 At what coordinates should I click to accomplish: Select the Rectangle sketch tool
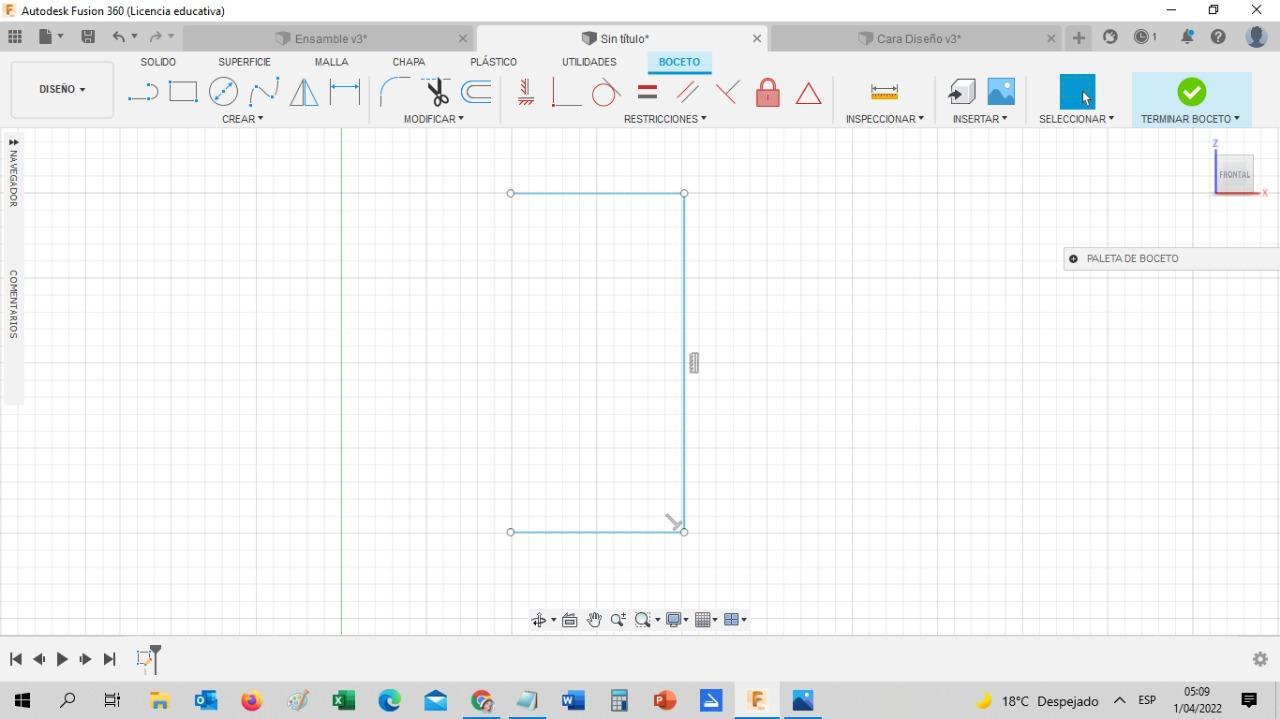point(183,92)
